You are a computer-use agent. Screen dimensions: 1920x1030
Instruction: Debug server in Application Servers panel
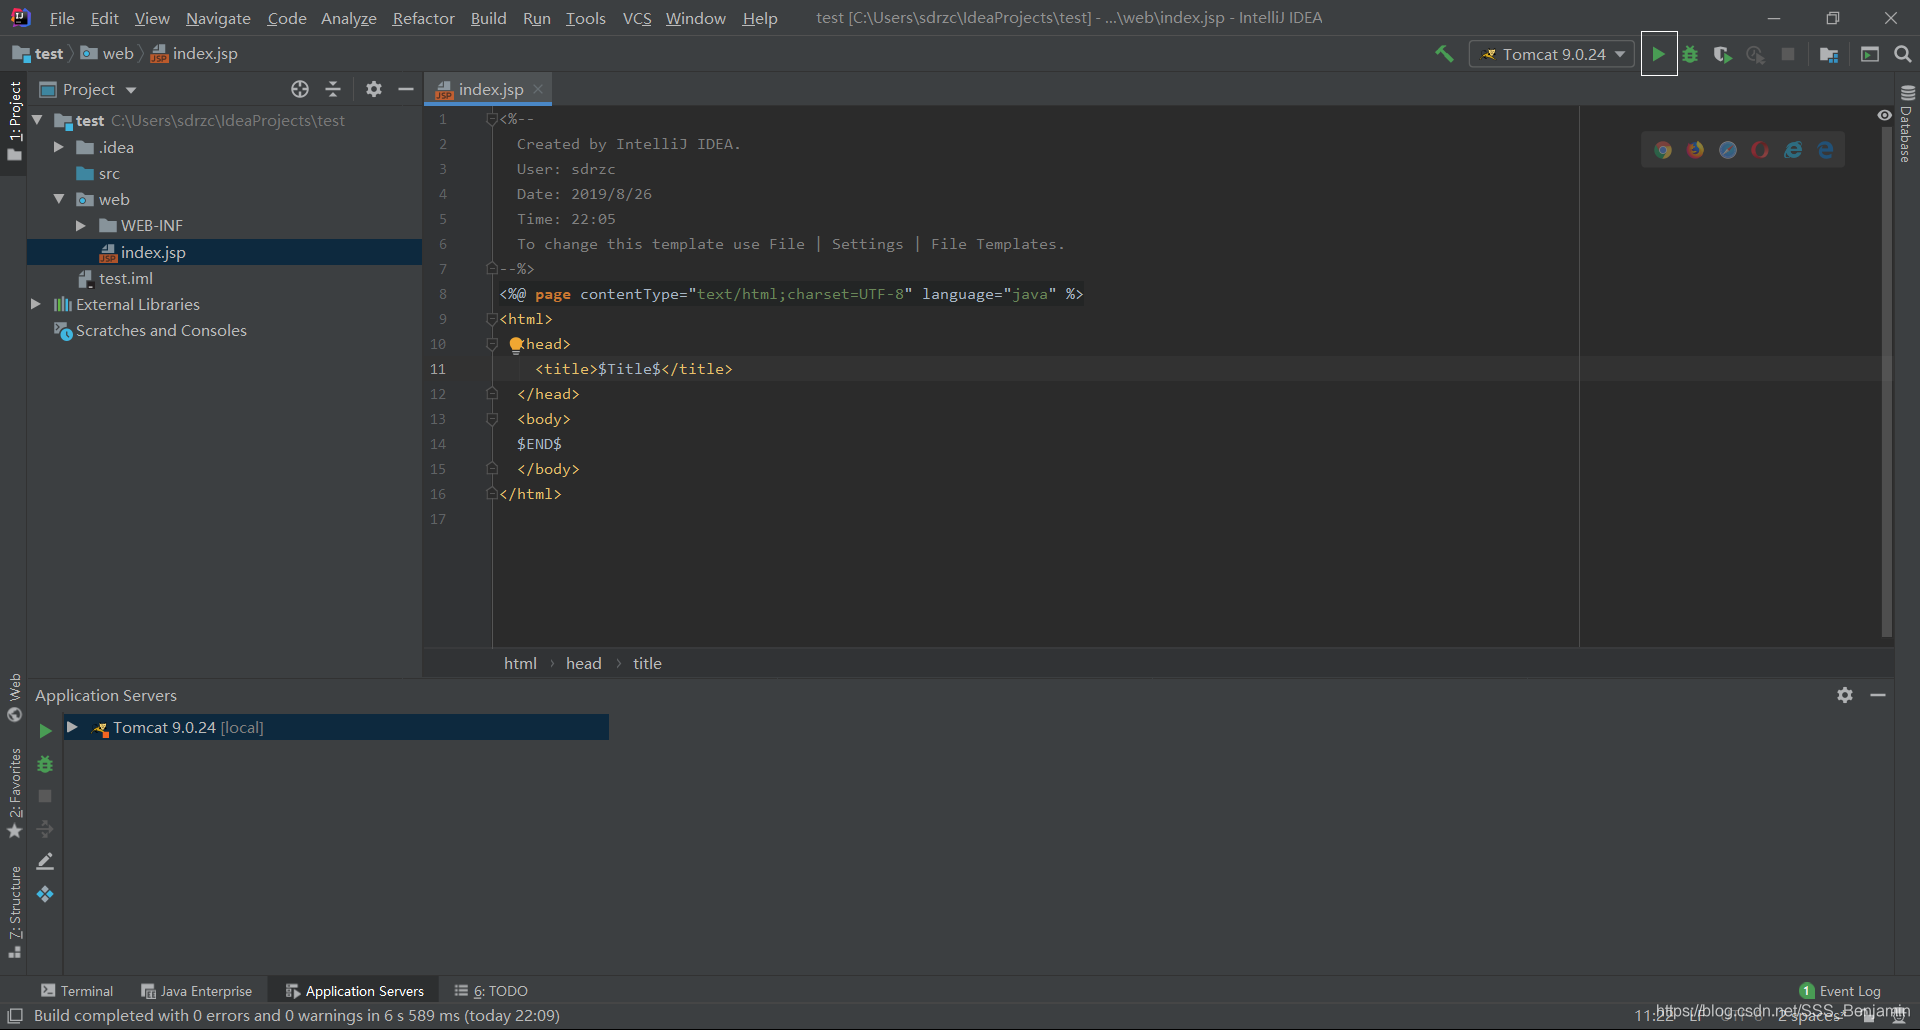pos(45,764)
